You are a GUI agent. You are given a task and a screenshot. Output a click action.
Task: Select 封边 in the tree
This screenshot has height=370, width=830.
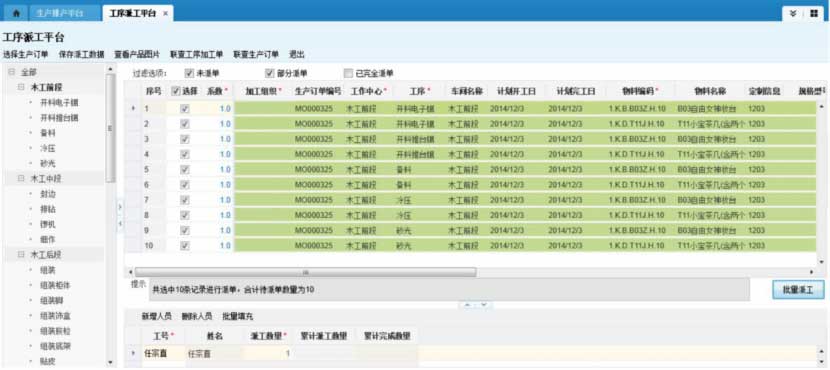[48, 194]
